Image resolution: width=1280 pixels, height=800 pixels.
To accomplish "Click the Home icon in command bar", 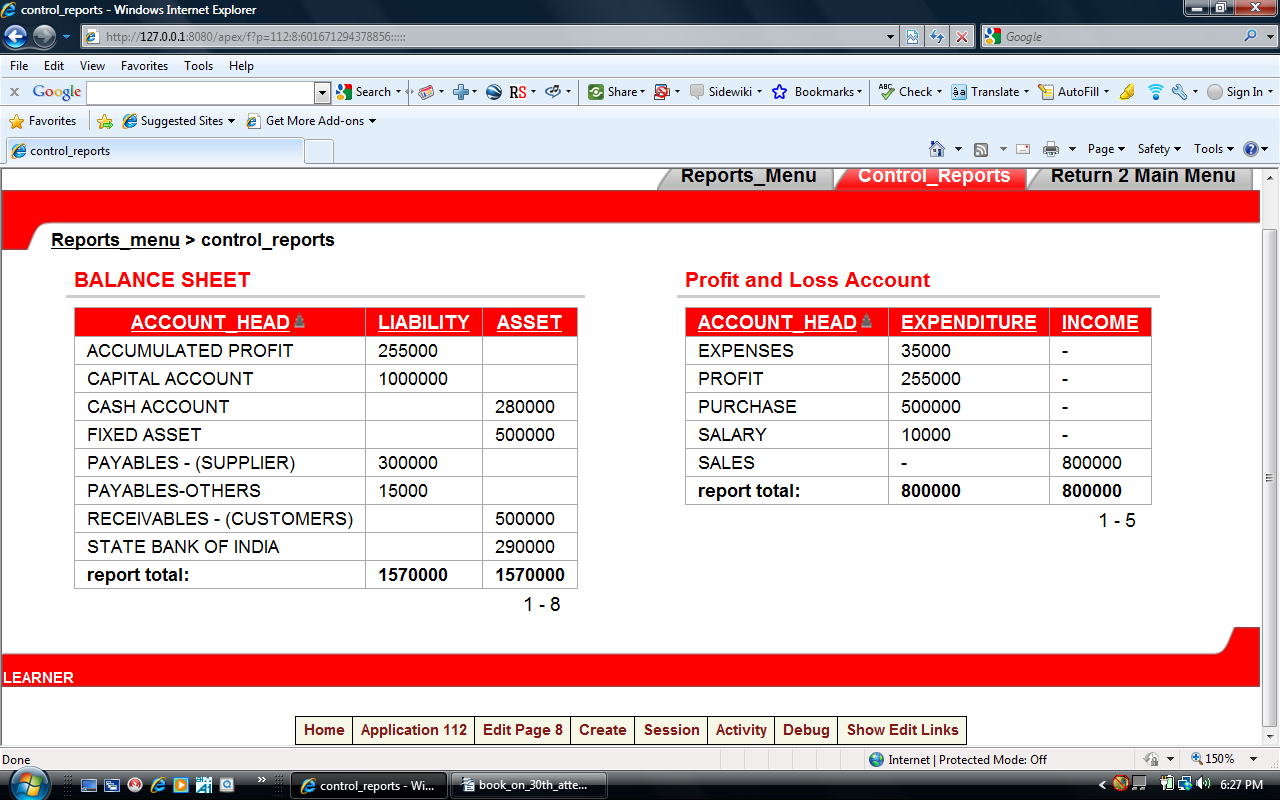I will (x=937, y=149).
